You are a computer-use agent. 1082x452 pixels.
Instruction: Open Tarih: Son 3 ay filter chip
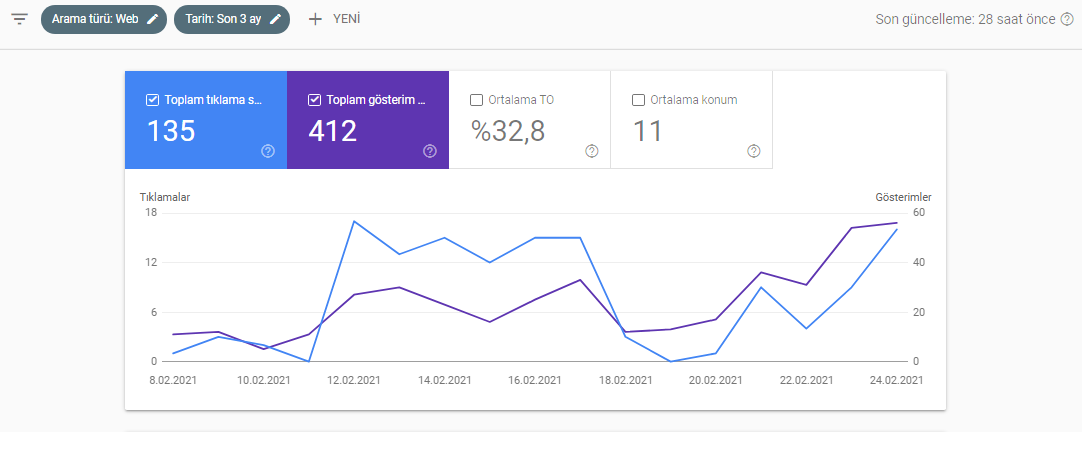pyautogui.click(x=232, y=19)
